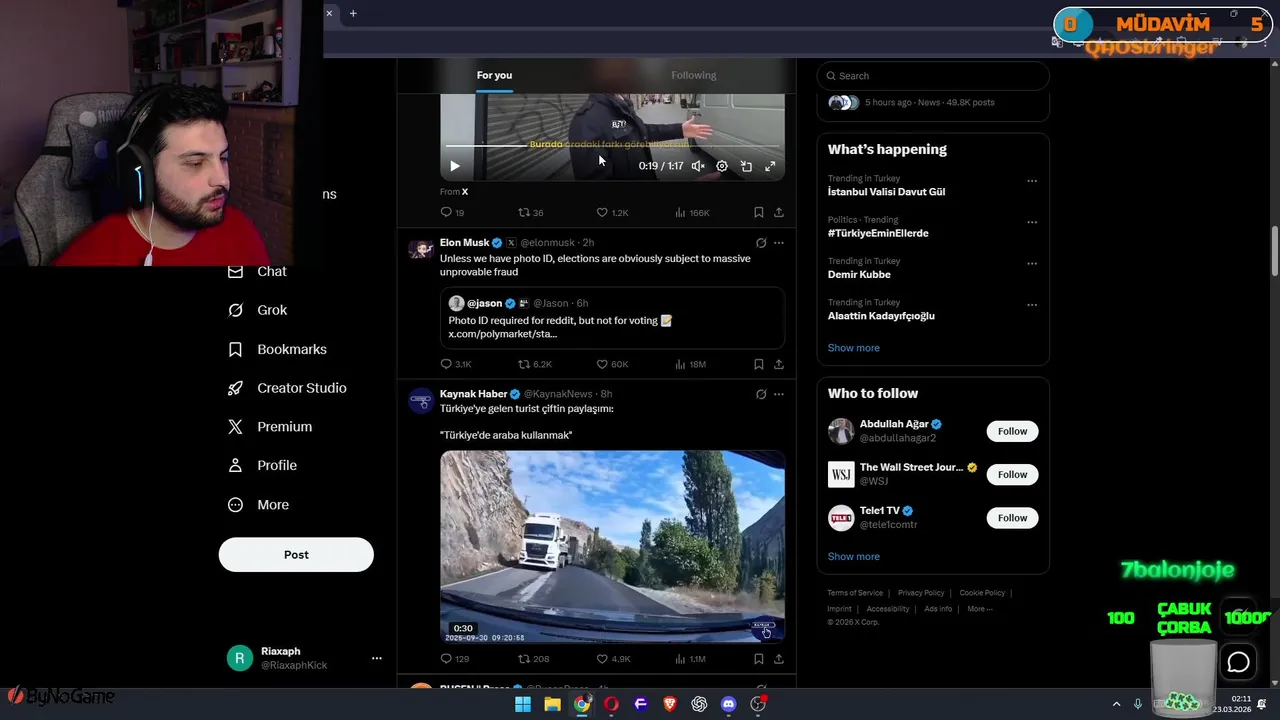Share Kaynak Haber's post
Screen dimensions: 1280x720
tap(779, 659)
